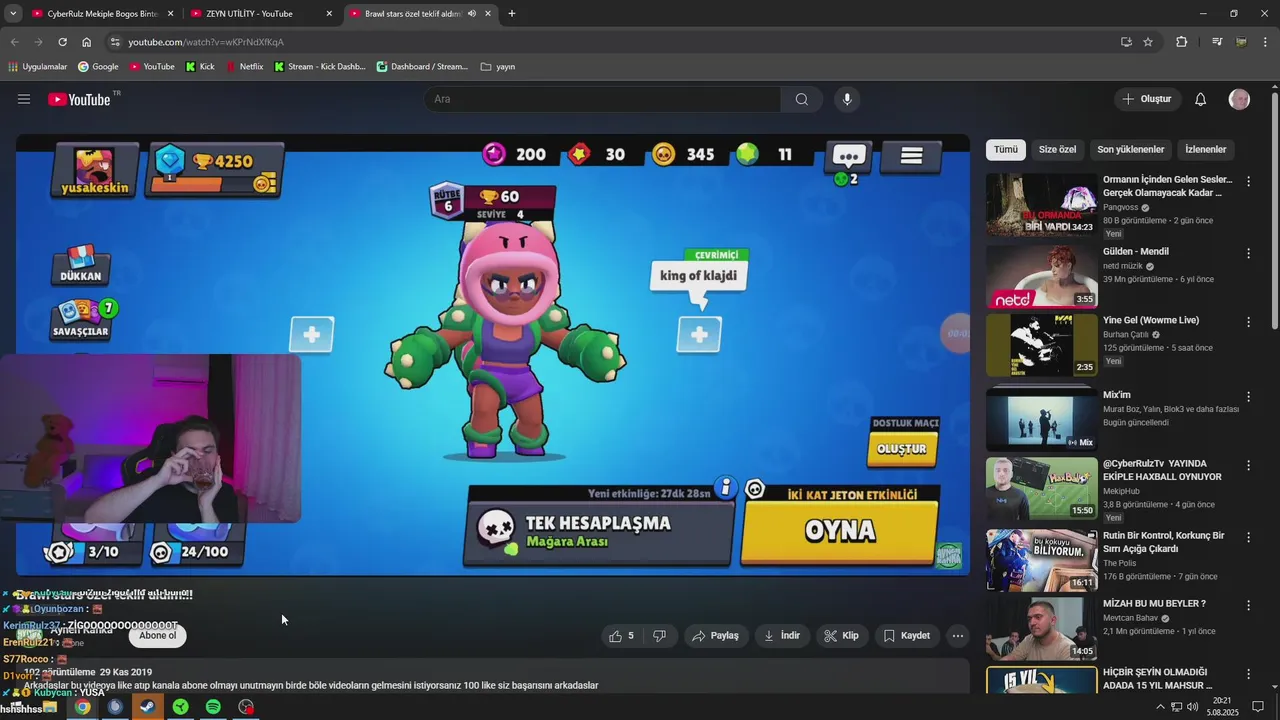Viewport: 1280px width, 720px height.
Task: Click the install app icon in address bar
Action: tap(1126, 42)
